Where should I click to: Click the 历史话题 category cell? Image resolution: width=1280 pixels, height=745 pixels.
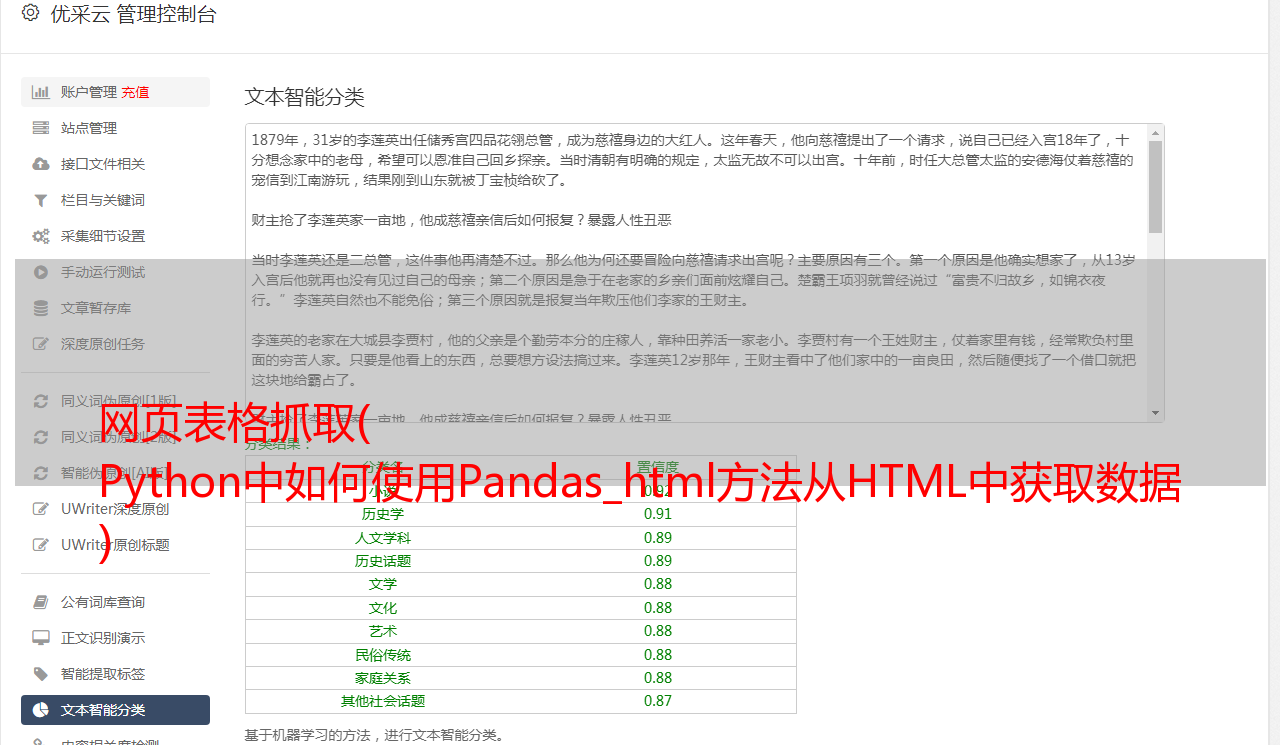(383, 561)
